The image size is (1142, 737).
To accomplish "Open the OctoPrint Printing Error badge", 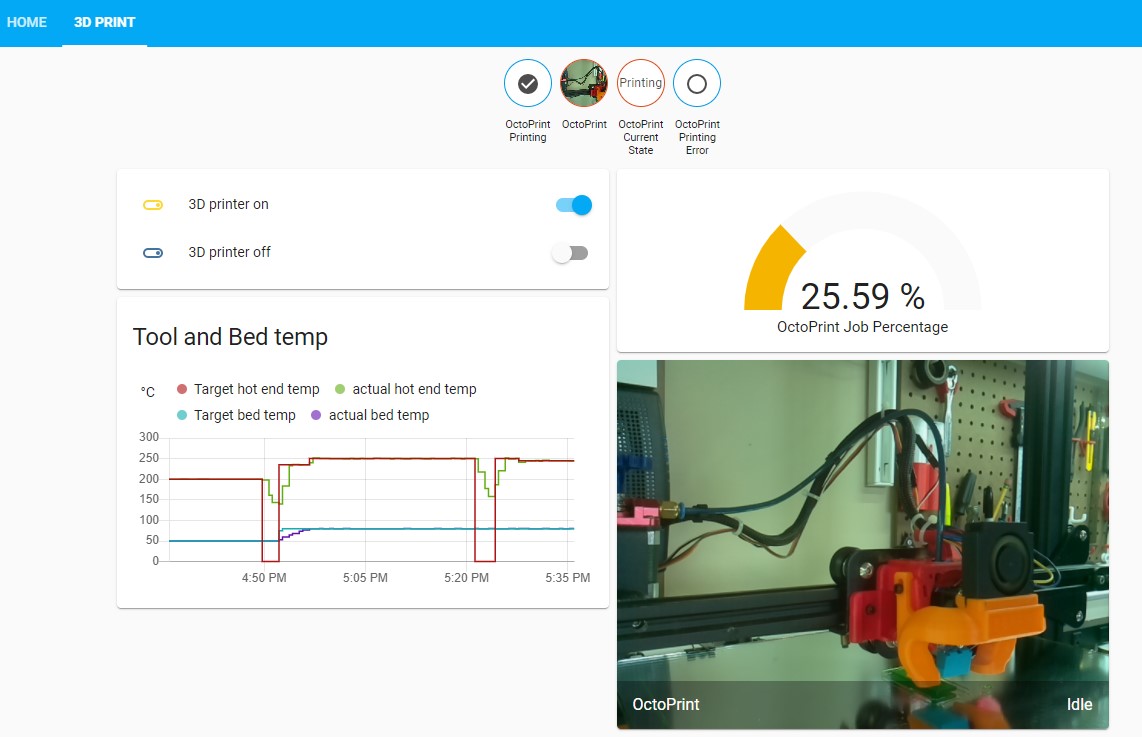I will [697, 82].
